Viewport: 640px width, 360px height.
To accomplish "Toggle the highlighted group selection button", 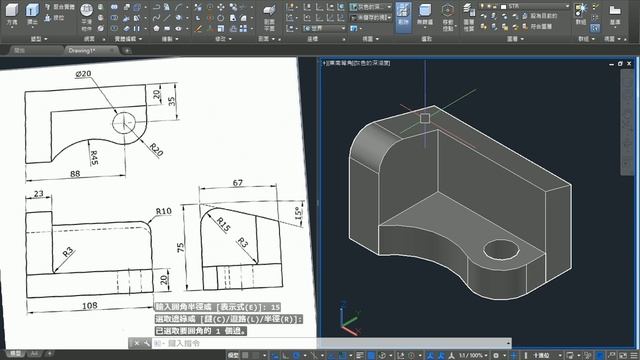I will point(595,28).
